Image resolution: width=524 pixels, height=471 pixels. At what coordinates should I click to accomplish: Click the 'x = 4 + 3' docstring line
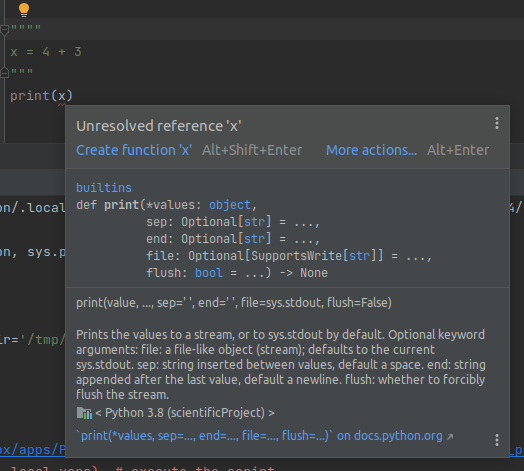tap(46, 52)
